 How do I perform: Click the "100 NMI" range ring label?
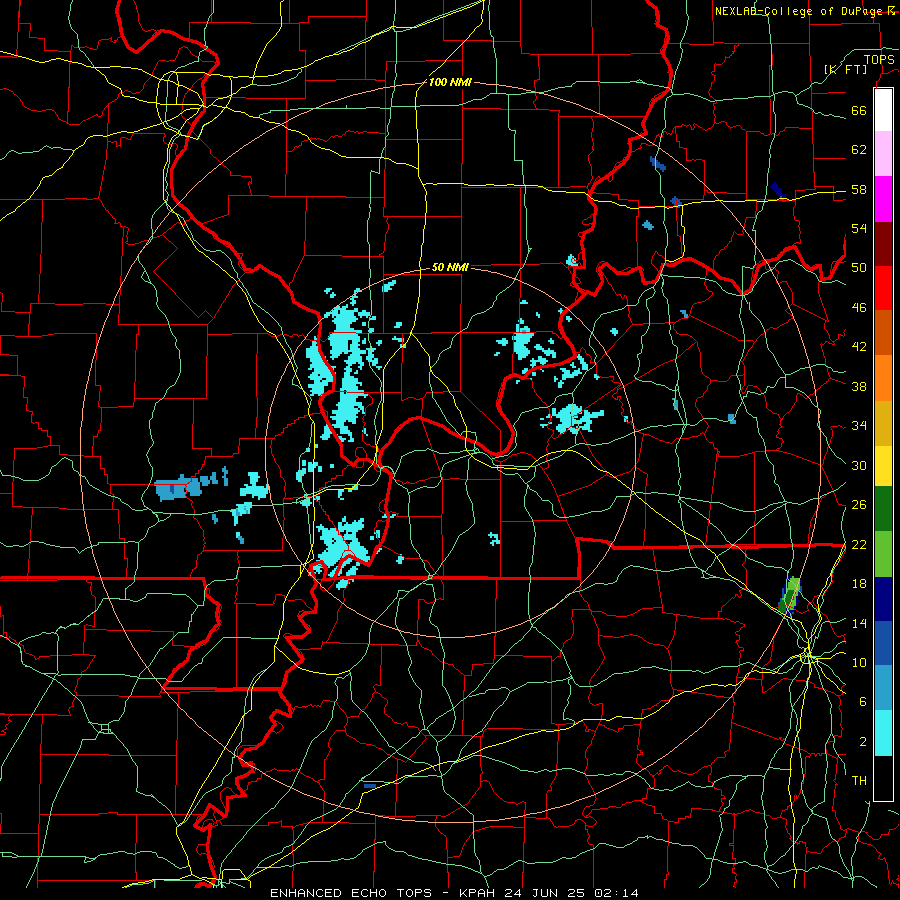tap(450, 82)
